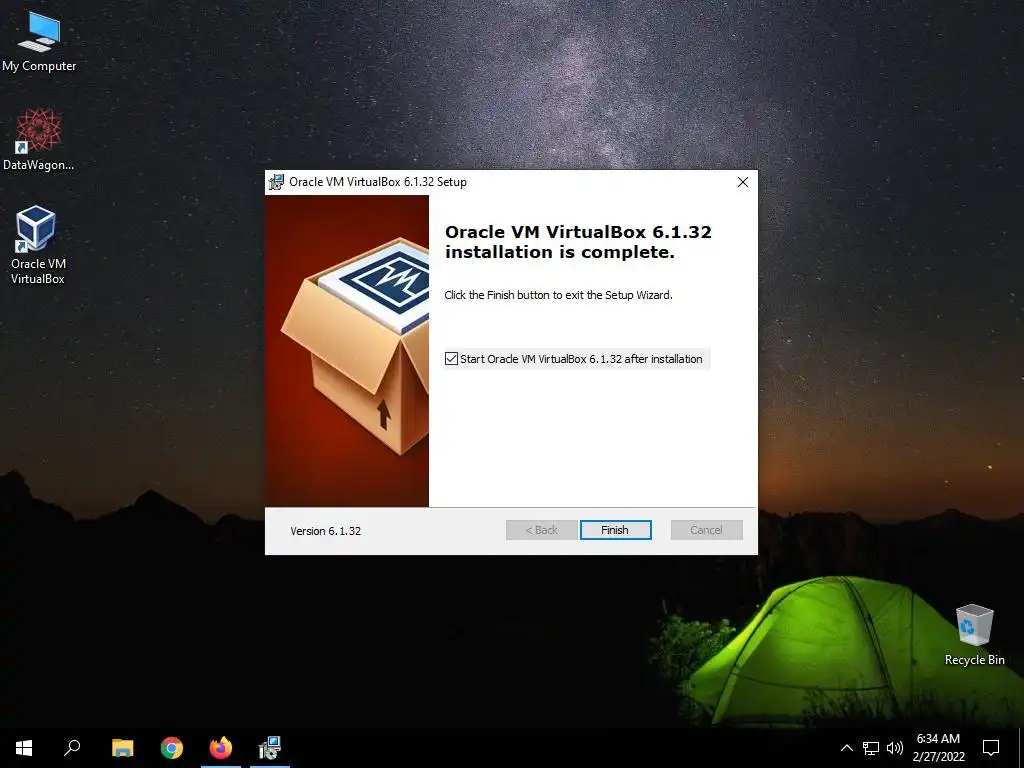
Task: Open the volume control tray icon
Action: tap(895, 748)
